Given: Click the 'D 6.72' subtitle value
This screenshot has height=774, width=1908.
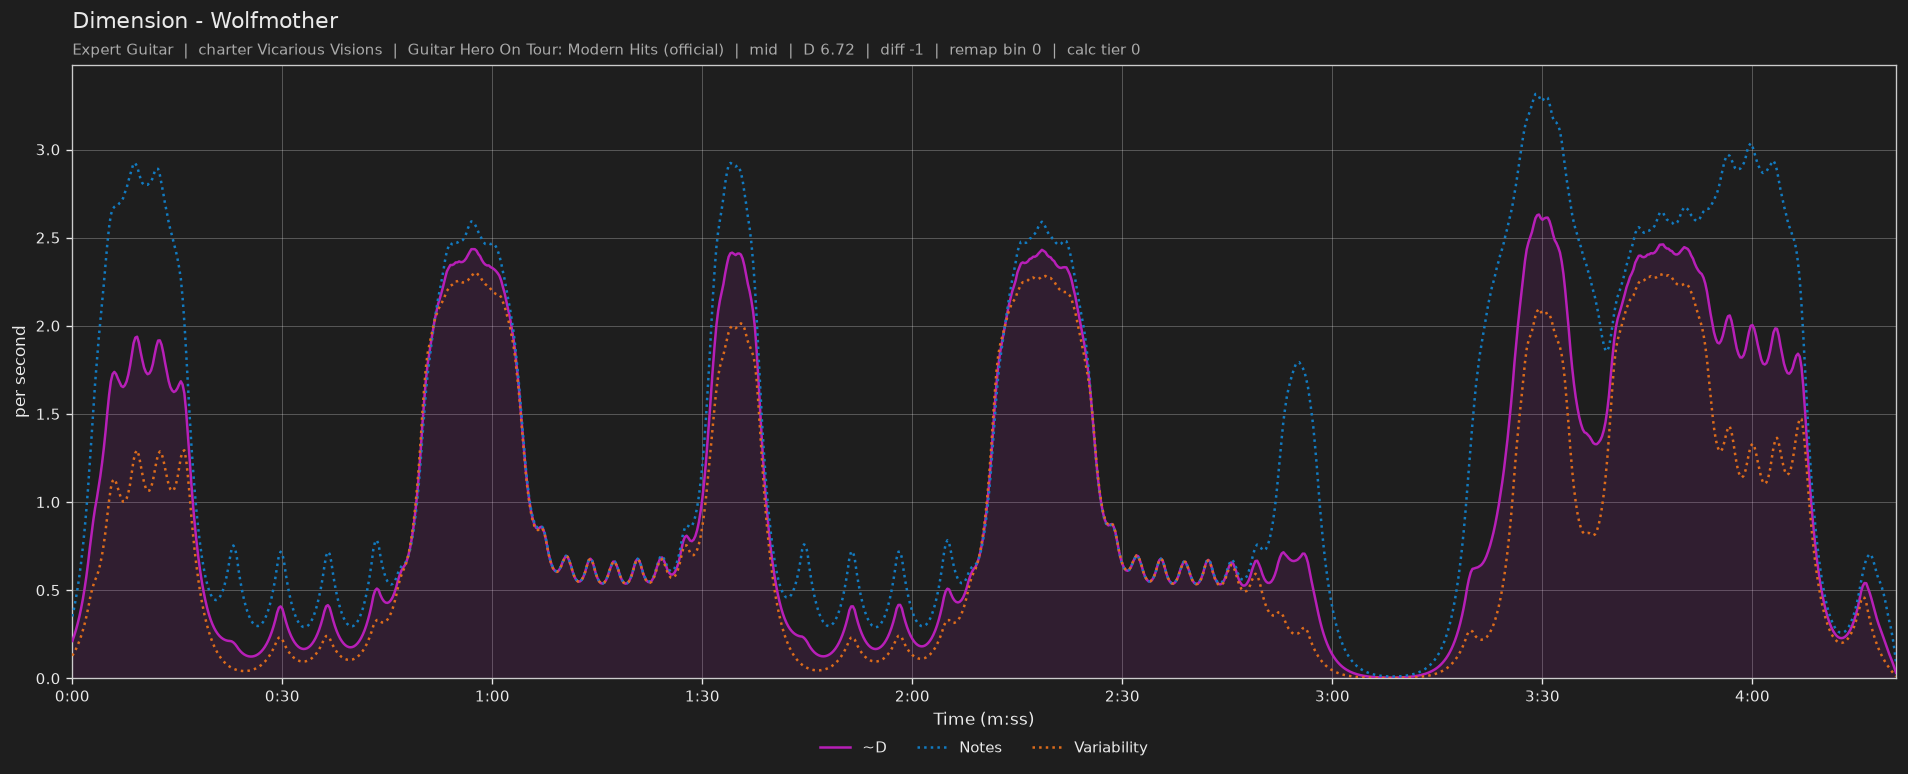Looking at the screenshot, I should tap(828, 49).
